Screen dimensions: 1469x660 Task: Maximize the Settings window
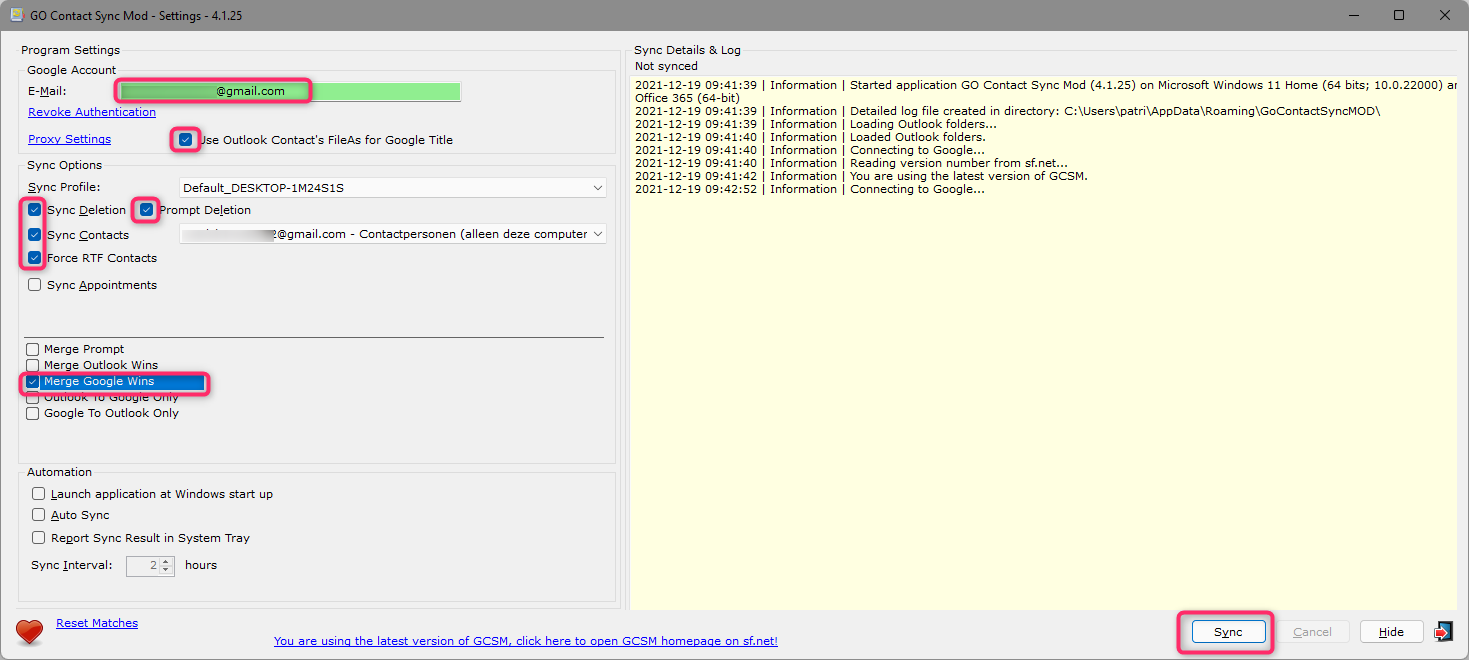[x=1399, y=15]
